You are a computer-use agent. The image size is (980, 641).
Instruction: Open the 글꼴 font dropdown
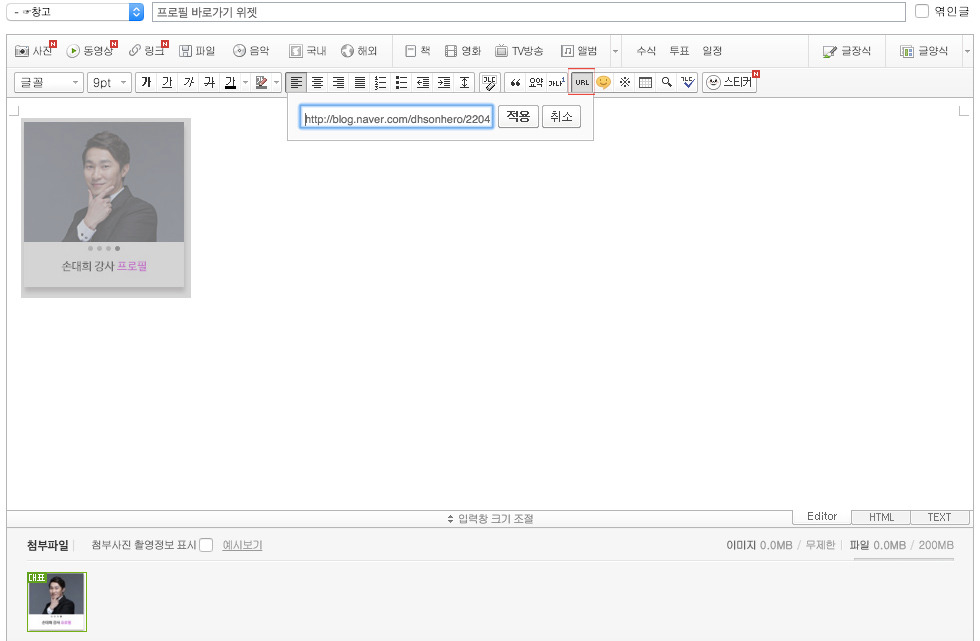(x=49, y=82)
